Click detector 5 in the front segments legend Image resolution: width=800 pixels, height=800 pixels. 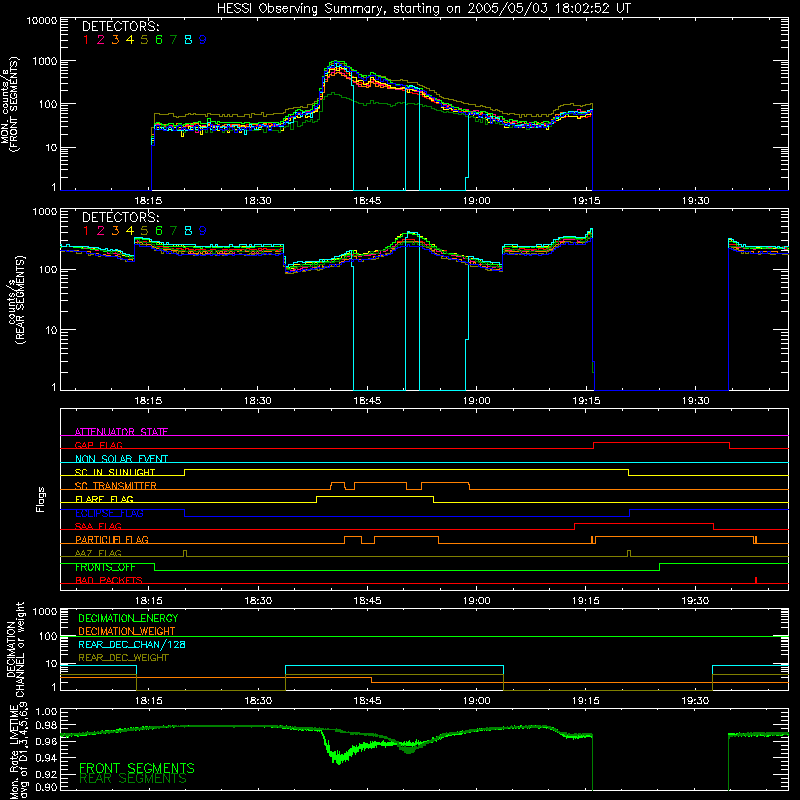point(144,40)
